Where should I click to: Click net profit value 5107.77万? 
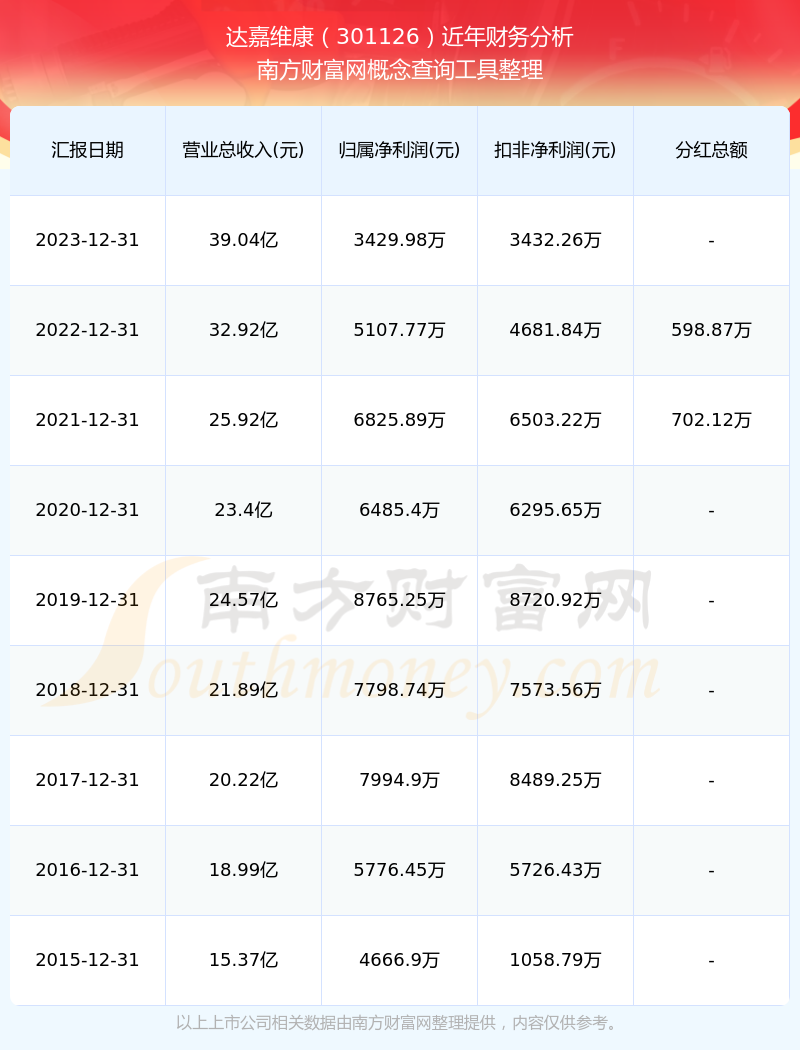tap(400, 330)
